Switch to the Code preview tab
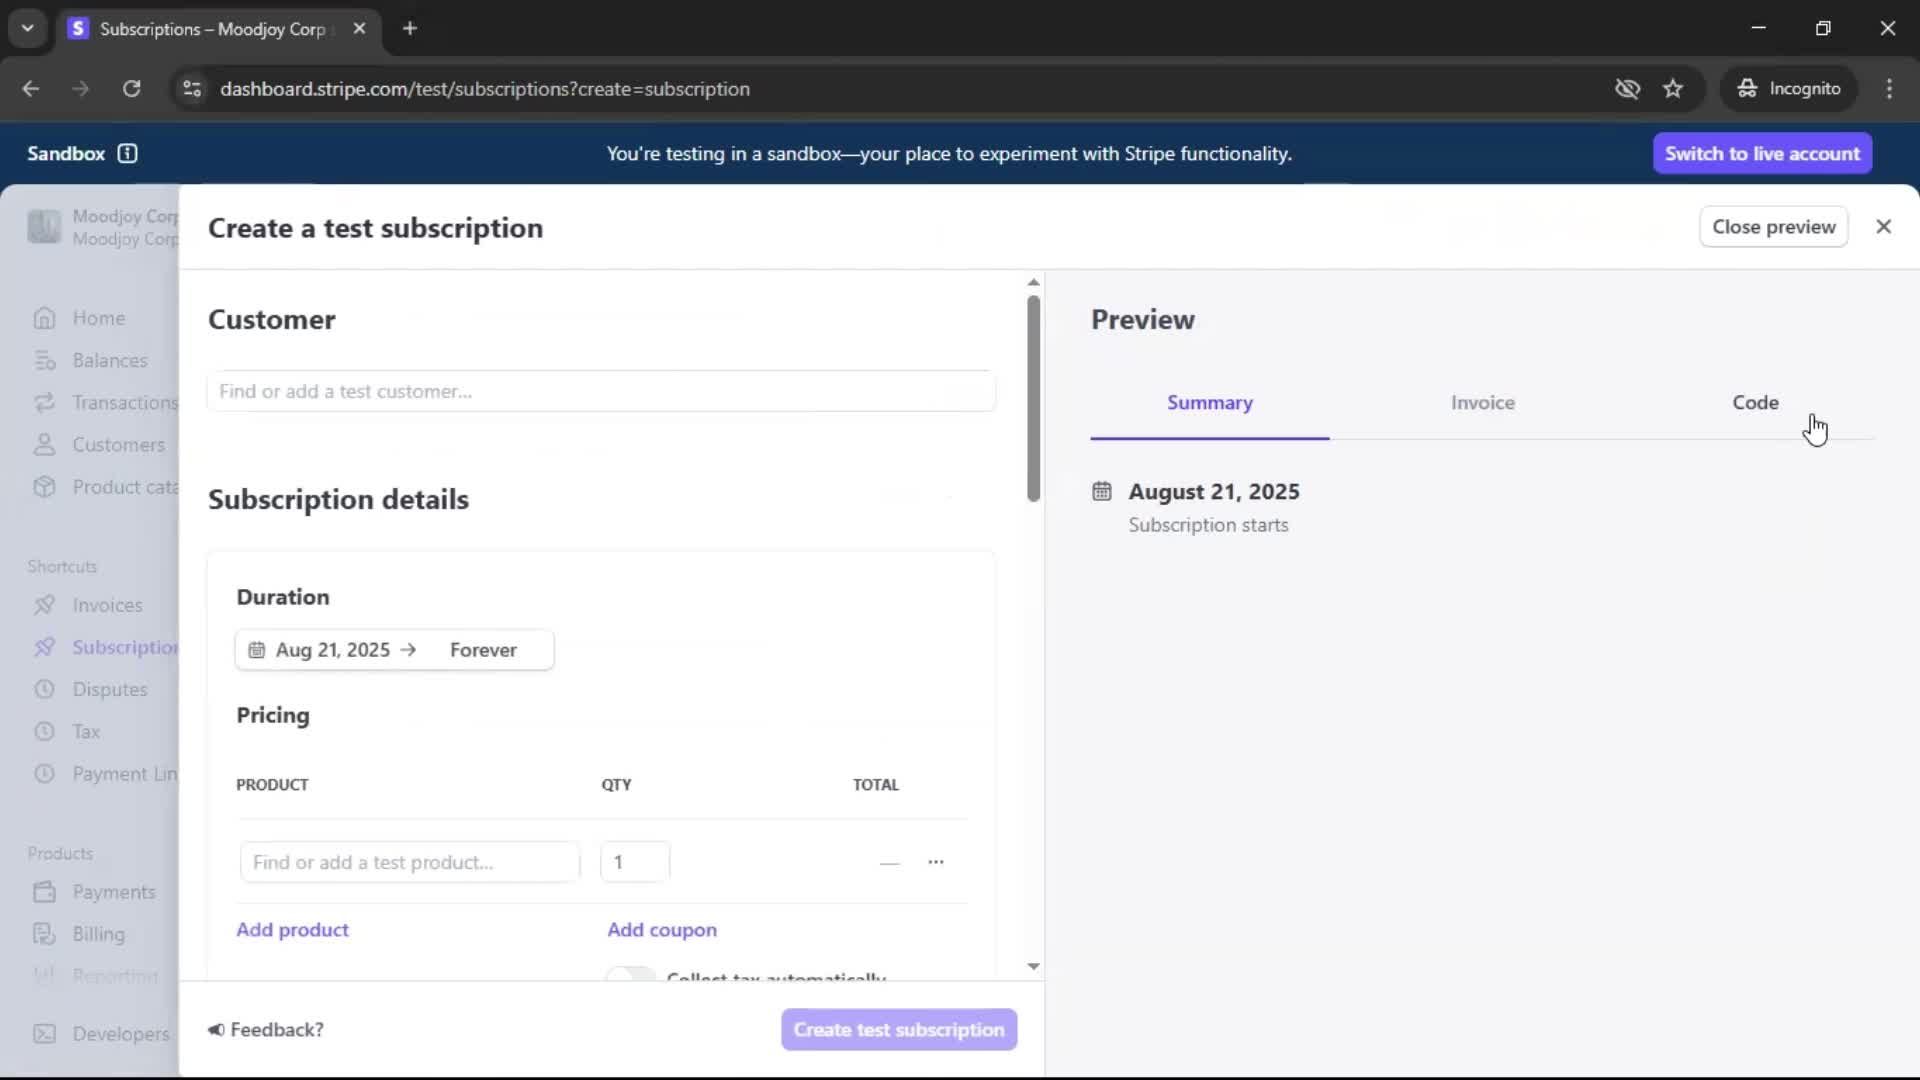The image size is (1920, 1080). click(1755, 403)
